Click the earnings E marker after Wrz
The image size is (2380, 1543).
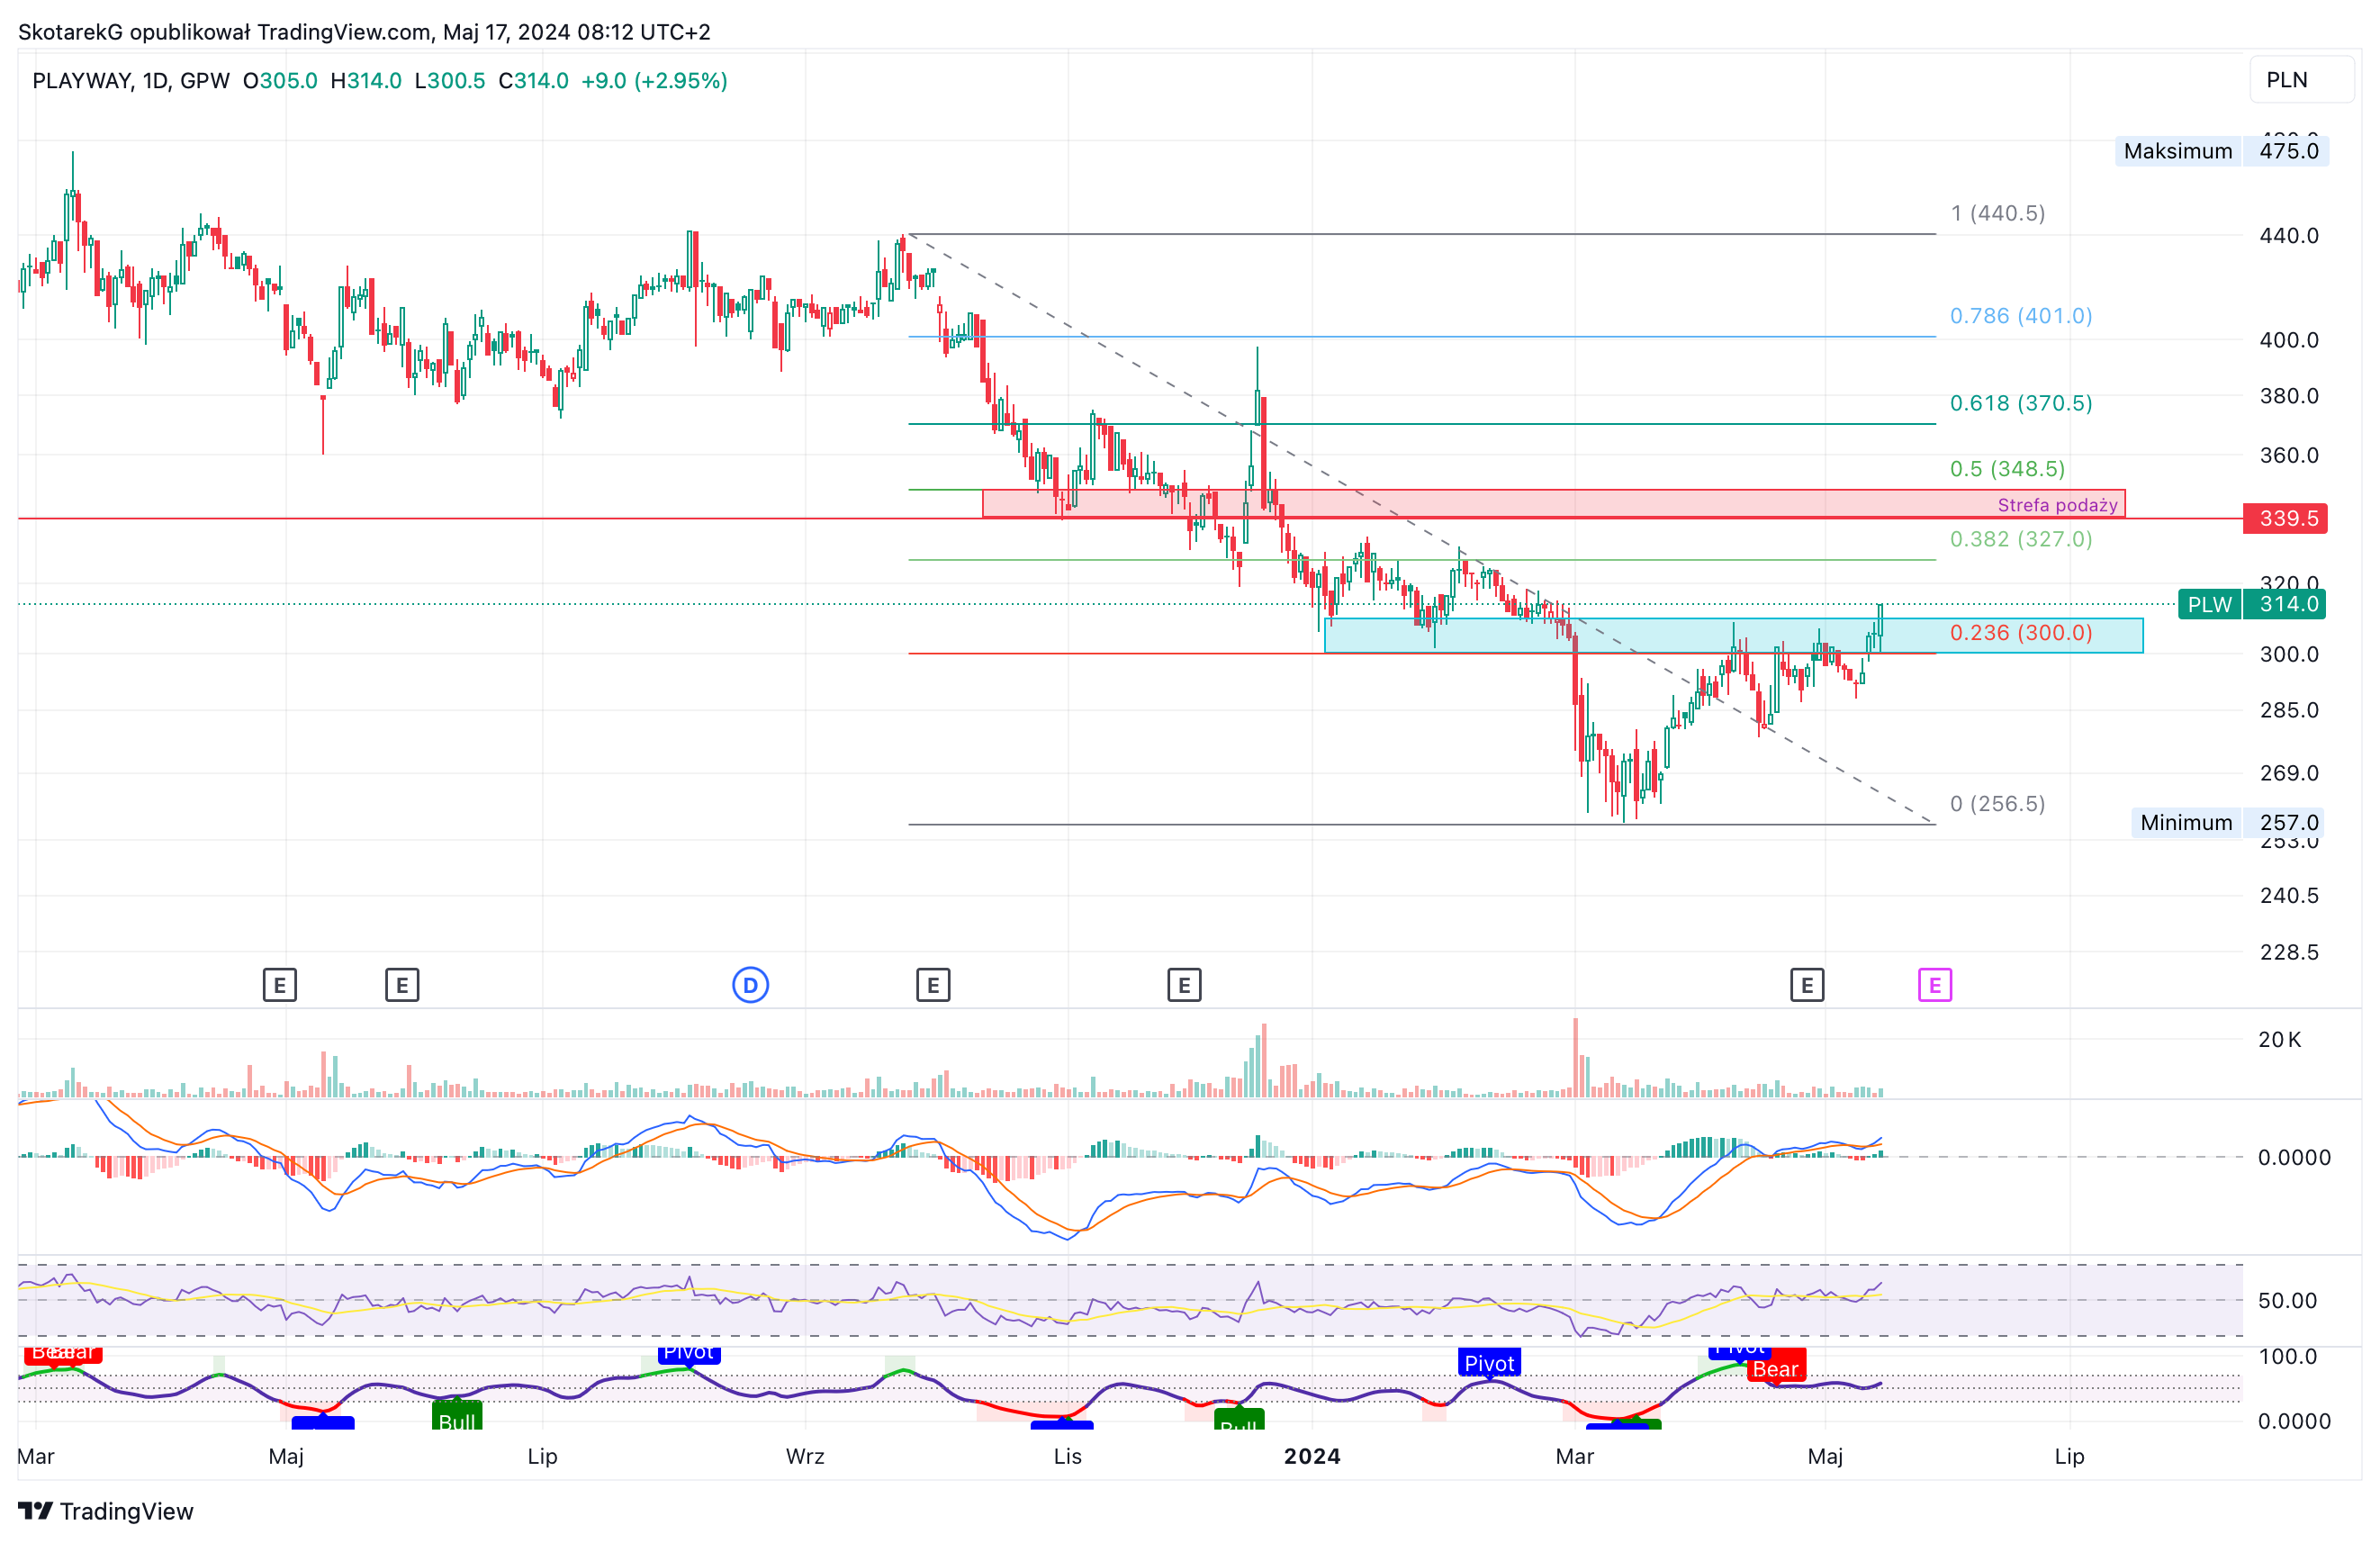(933, 985)
